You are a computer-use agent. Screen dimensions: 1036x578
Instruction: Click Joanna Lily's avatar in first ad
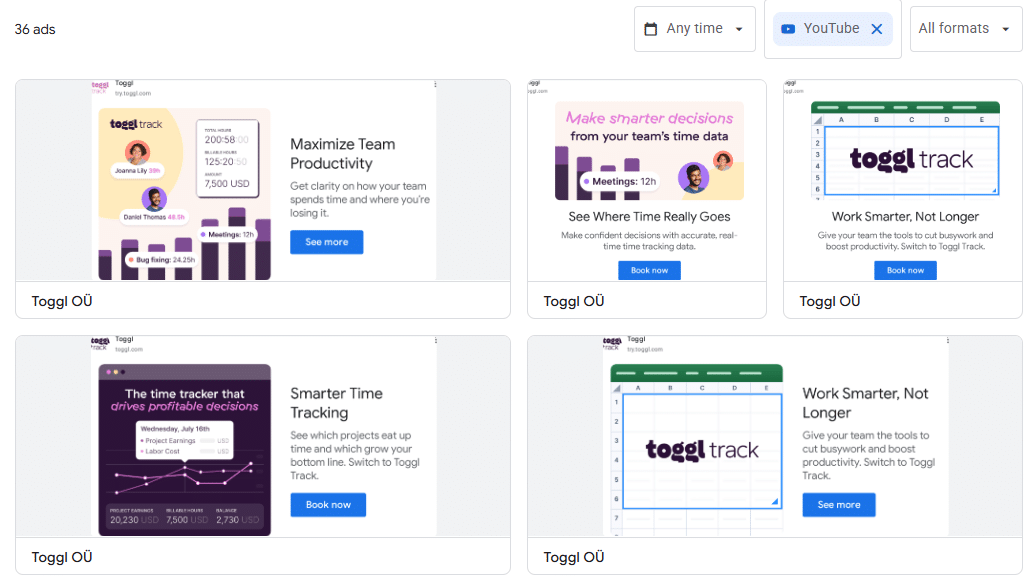tap(138, 152)
